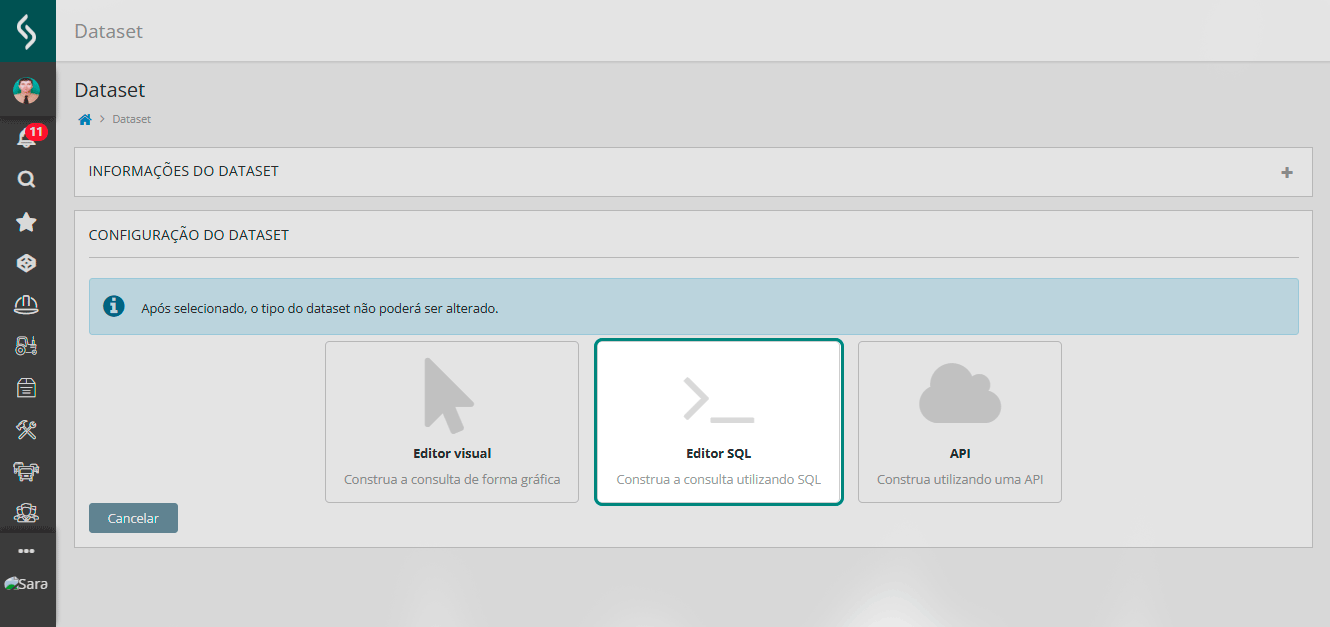Expand Informações do Dataset with plus

[1287, 172]
